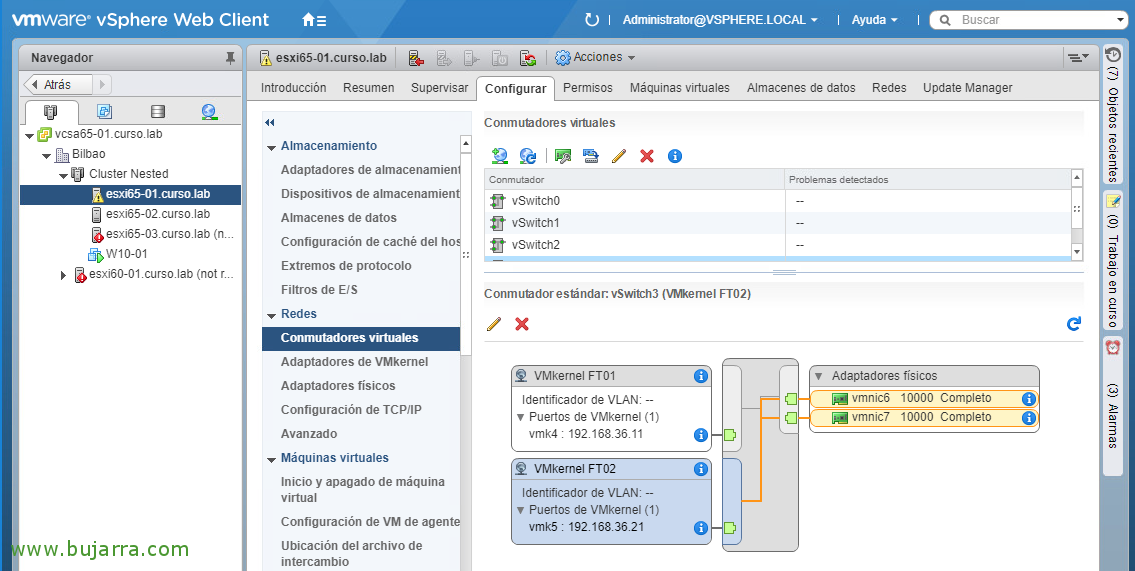The width and height of the screenshot is (1135, 571).
Task: Open Storage navigator tab icon
Action: coord(157,111)
